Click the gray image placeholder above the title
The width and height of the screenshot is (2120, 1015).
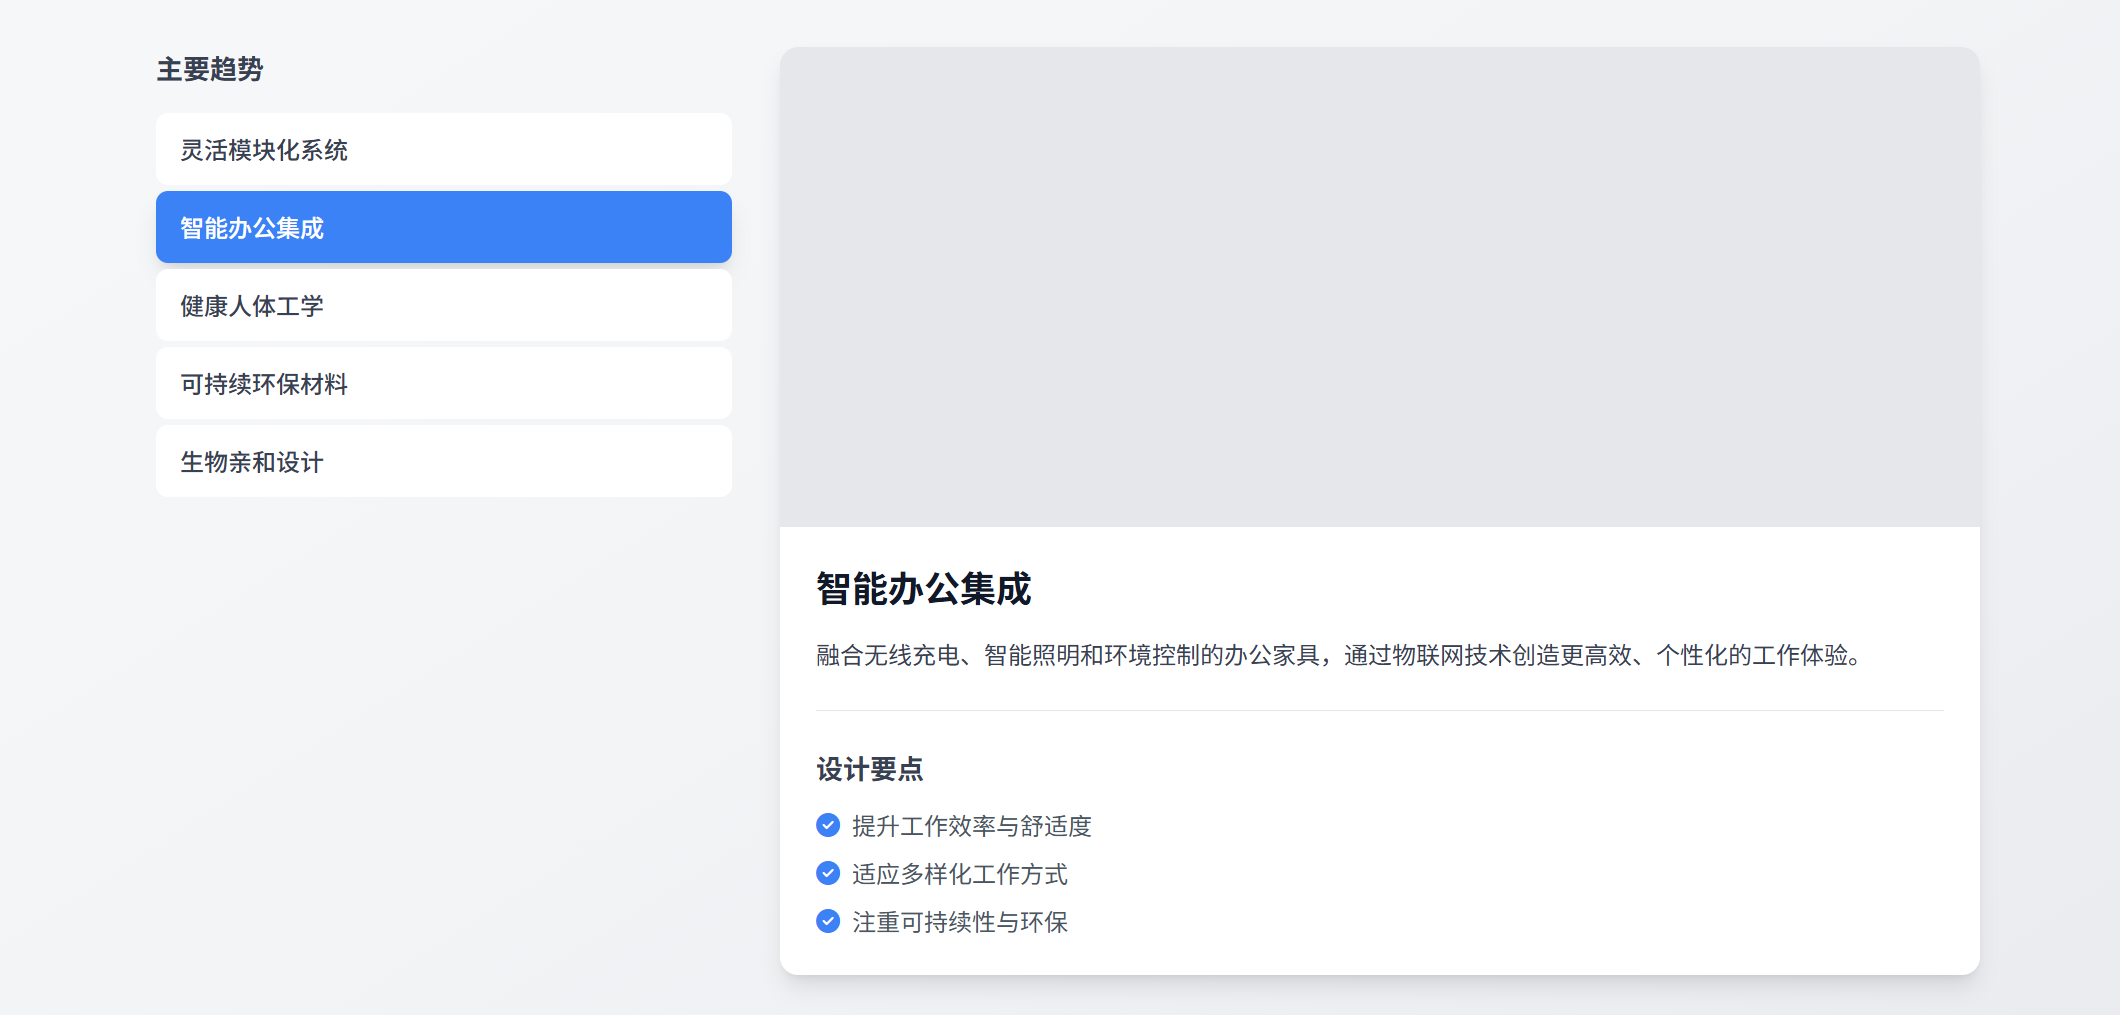point(1380,287)
